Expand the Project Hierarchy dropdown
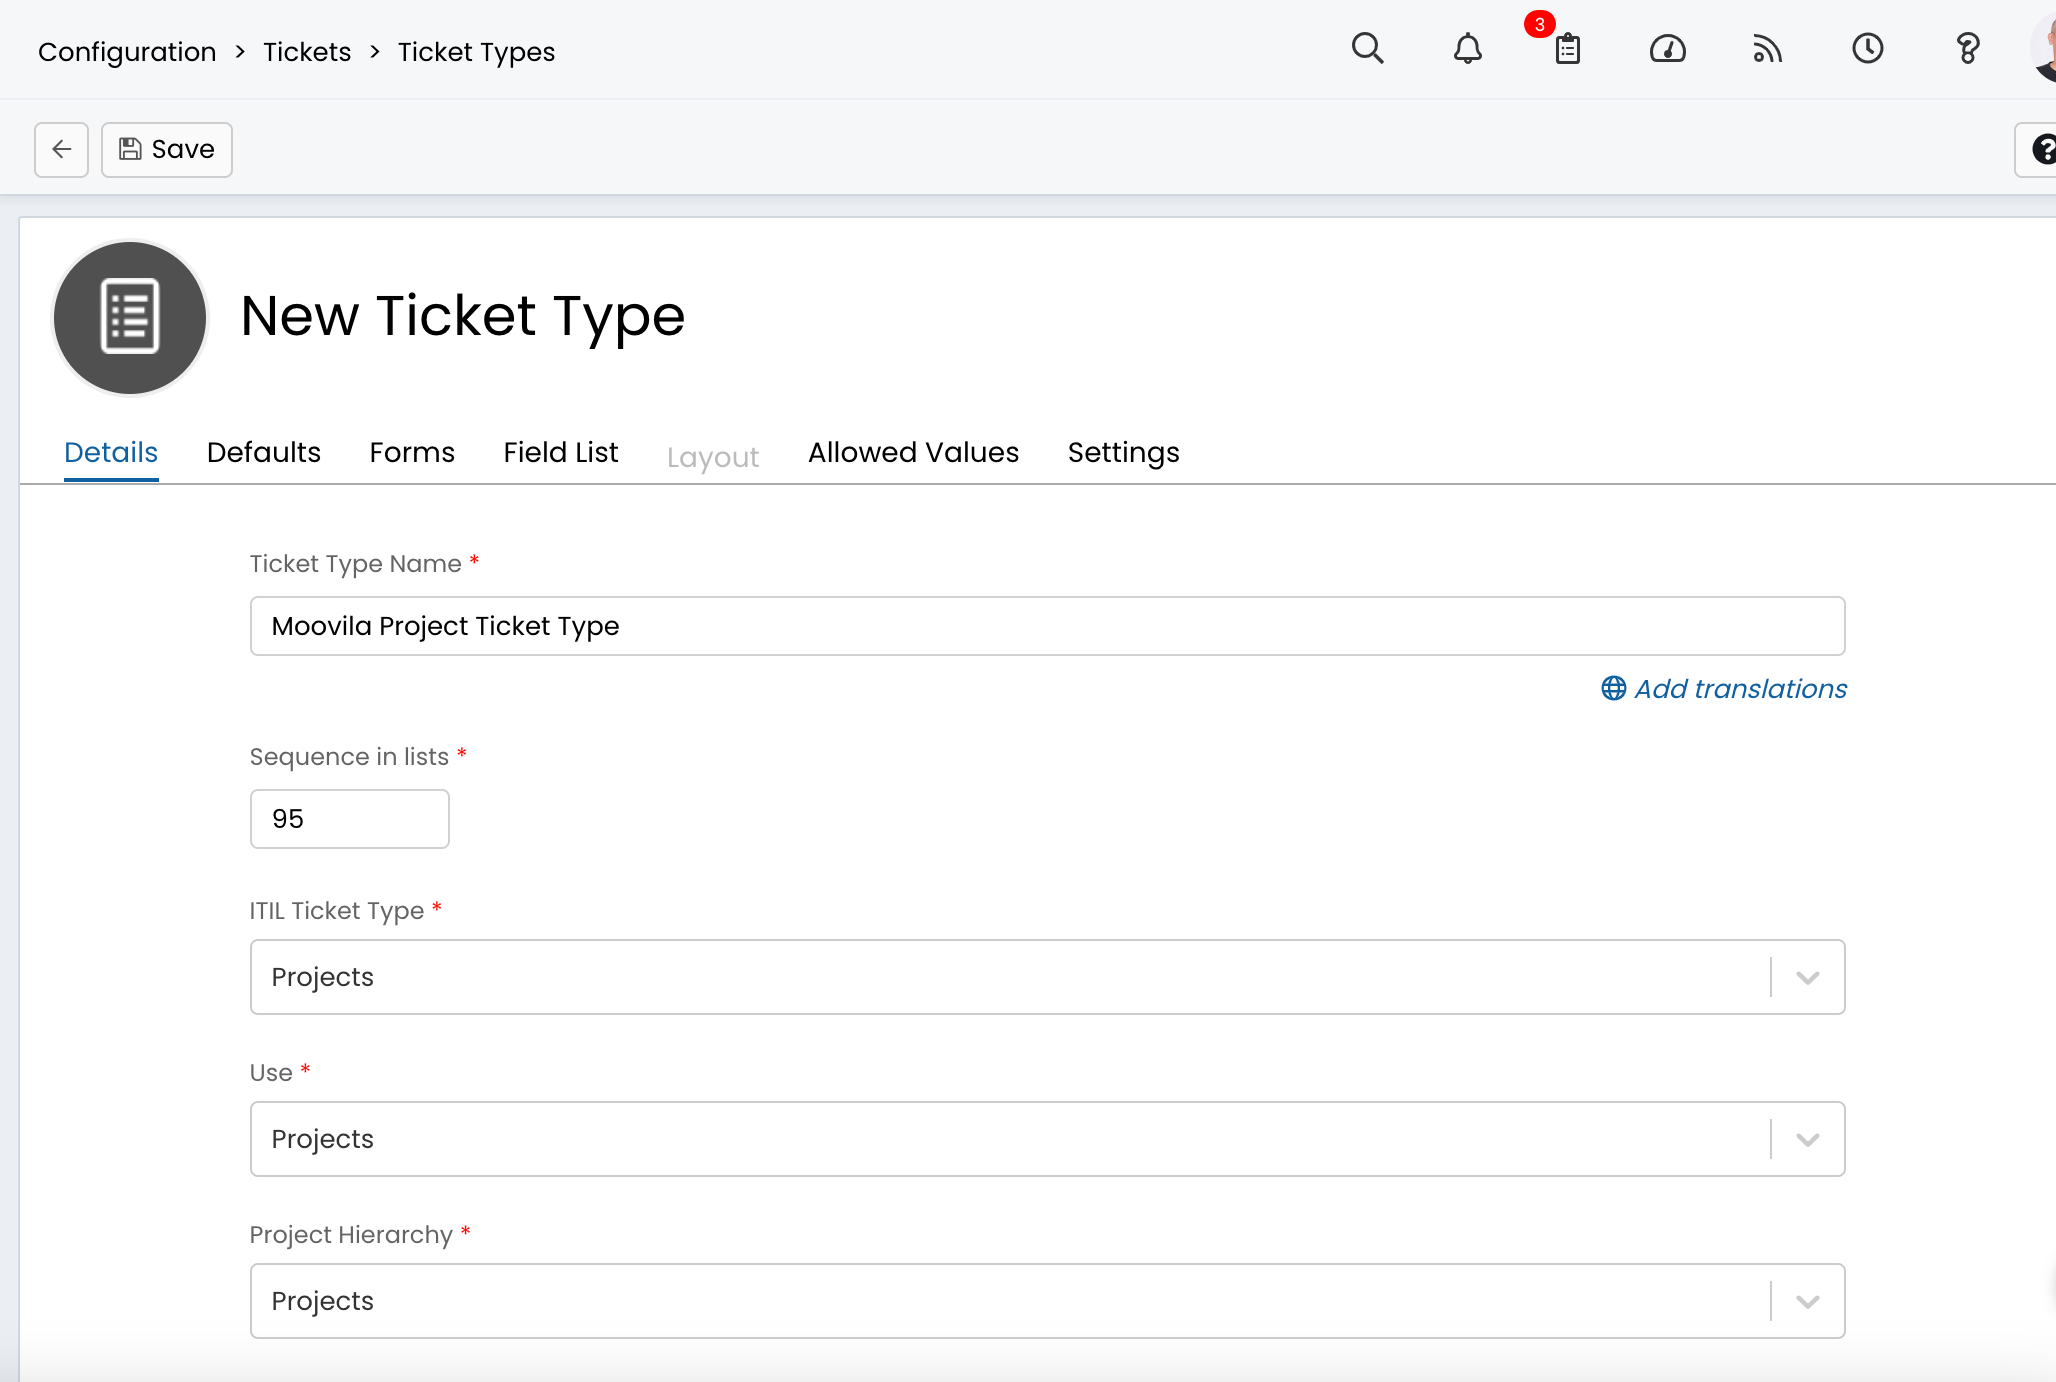The image size is (2056, 1382). tap(1807, 1301)
